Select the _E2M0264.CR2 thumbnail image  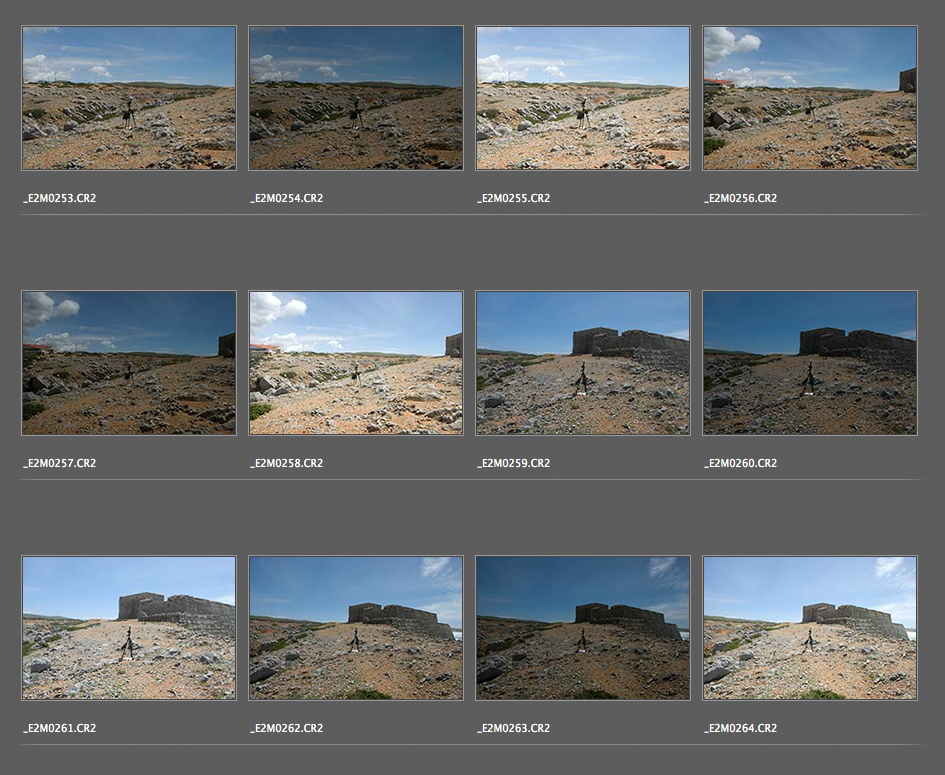(810, 628)
